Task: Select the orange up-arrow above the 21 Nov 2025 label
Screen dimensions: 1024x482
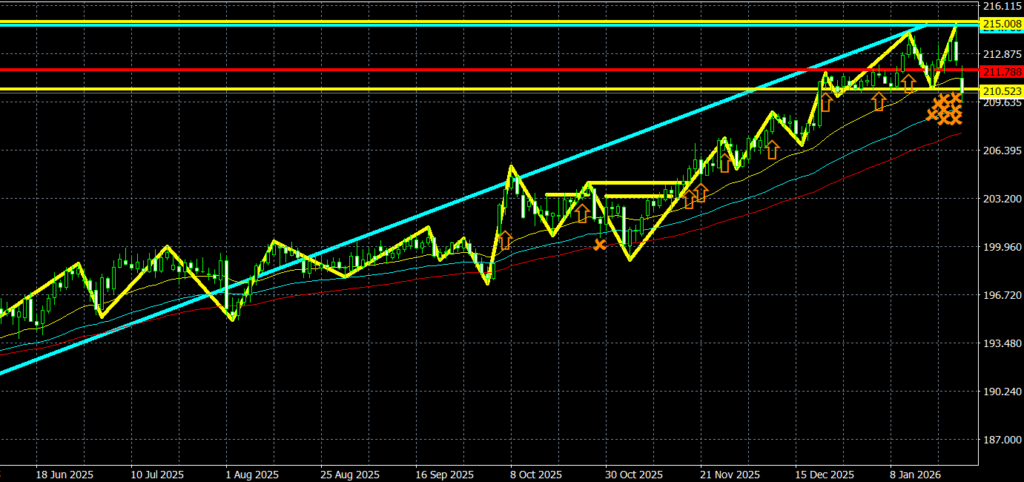Action: (x=725, y=164)
